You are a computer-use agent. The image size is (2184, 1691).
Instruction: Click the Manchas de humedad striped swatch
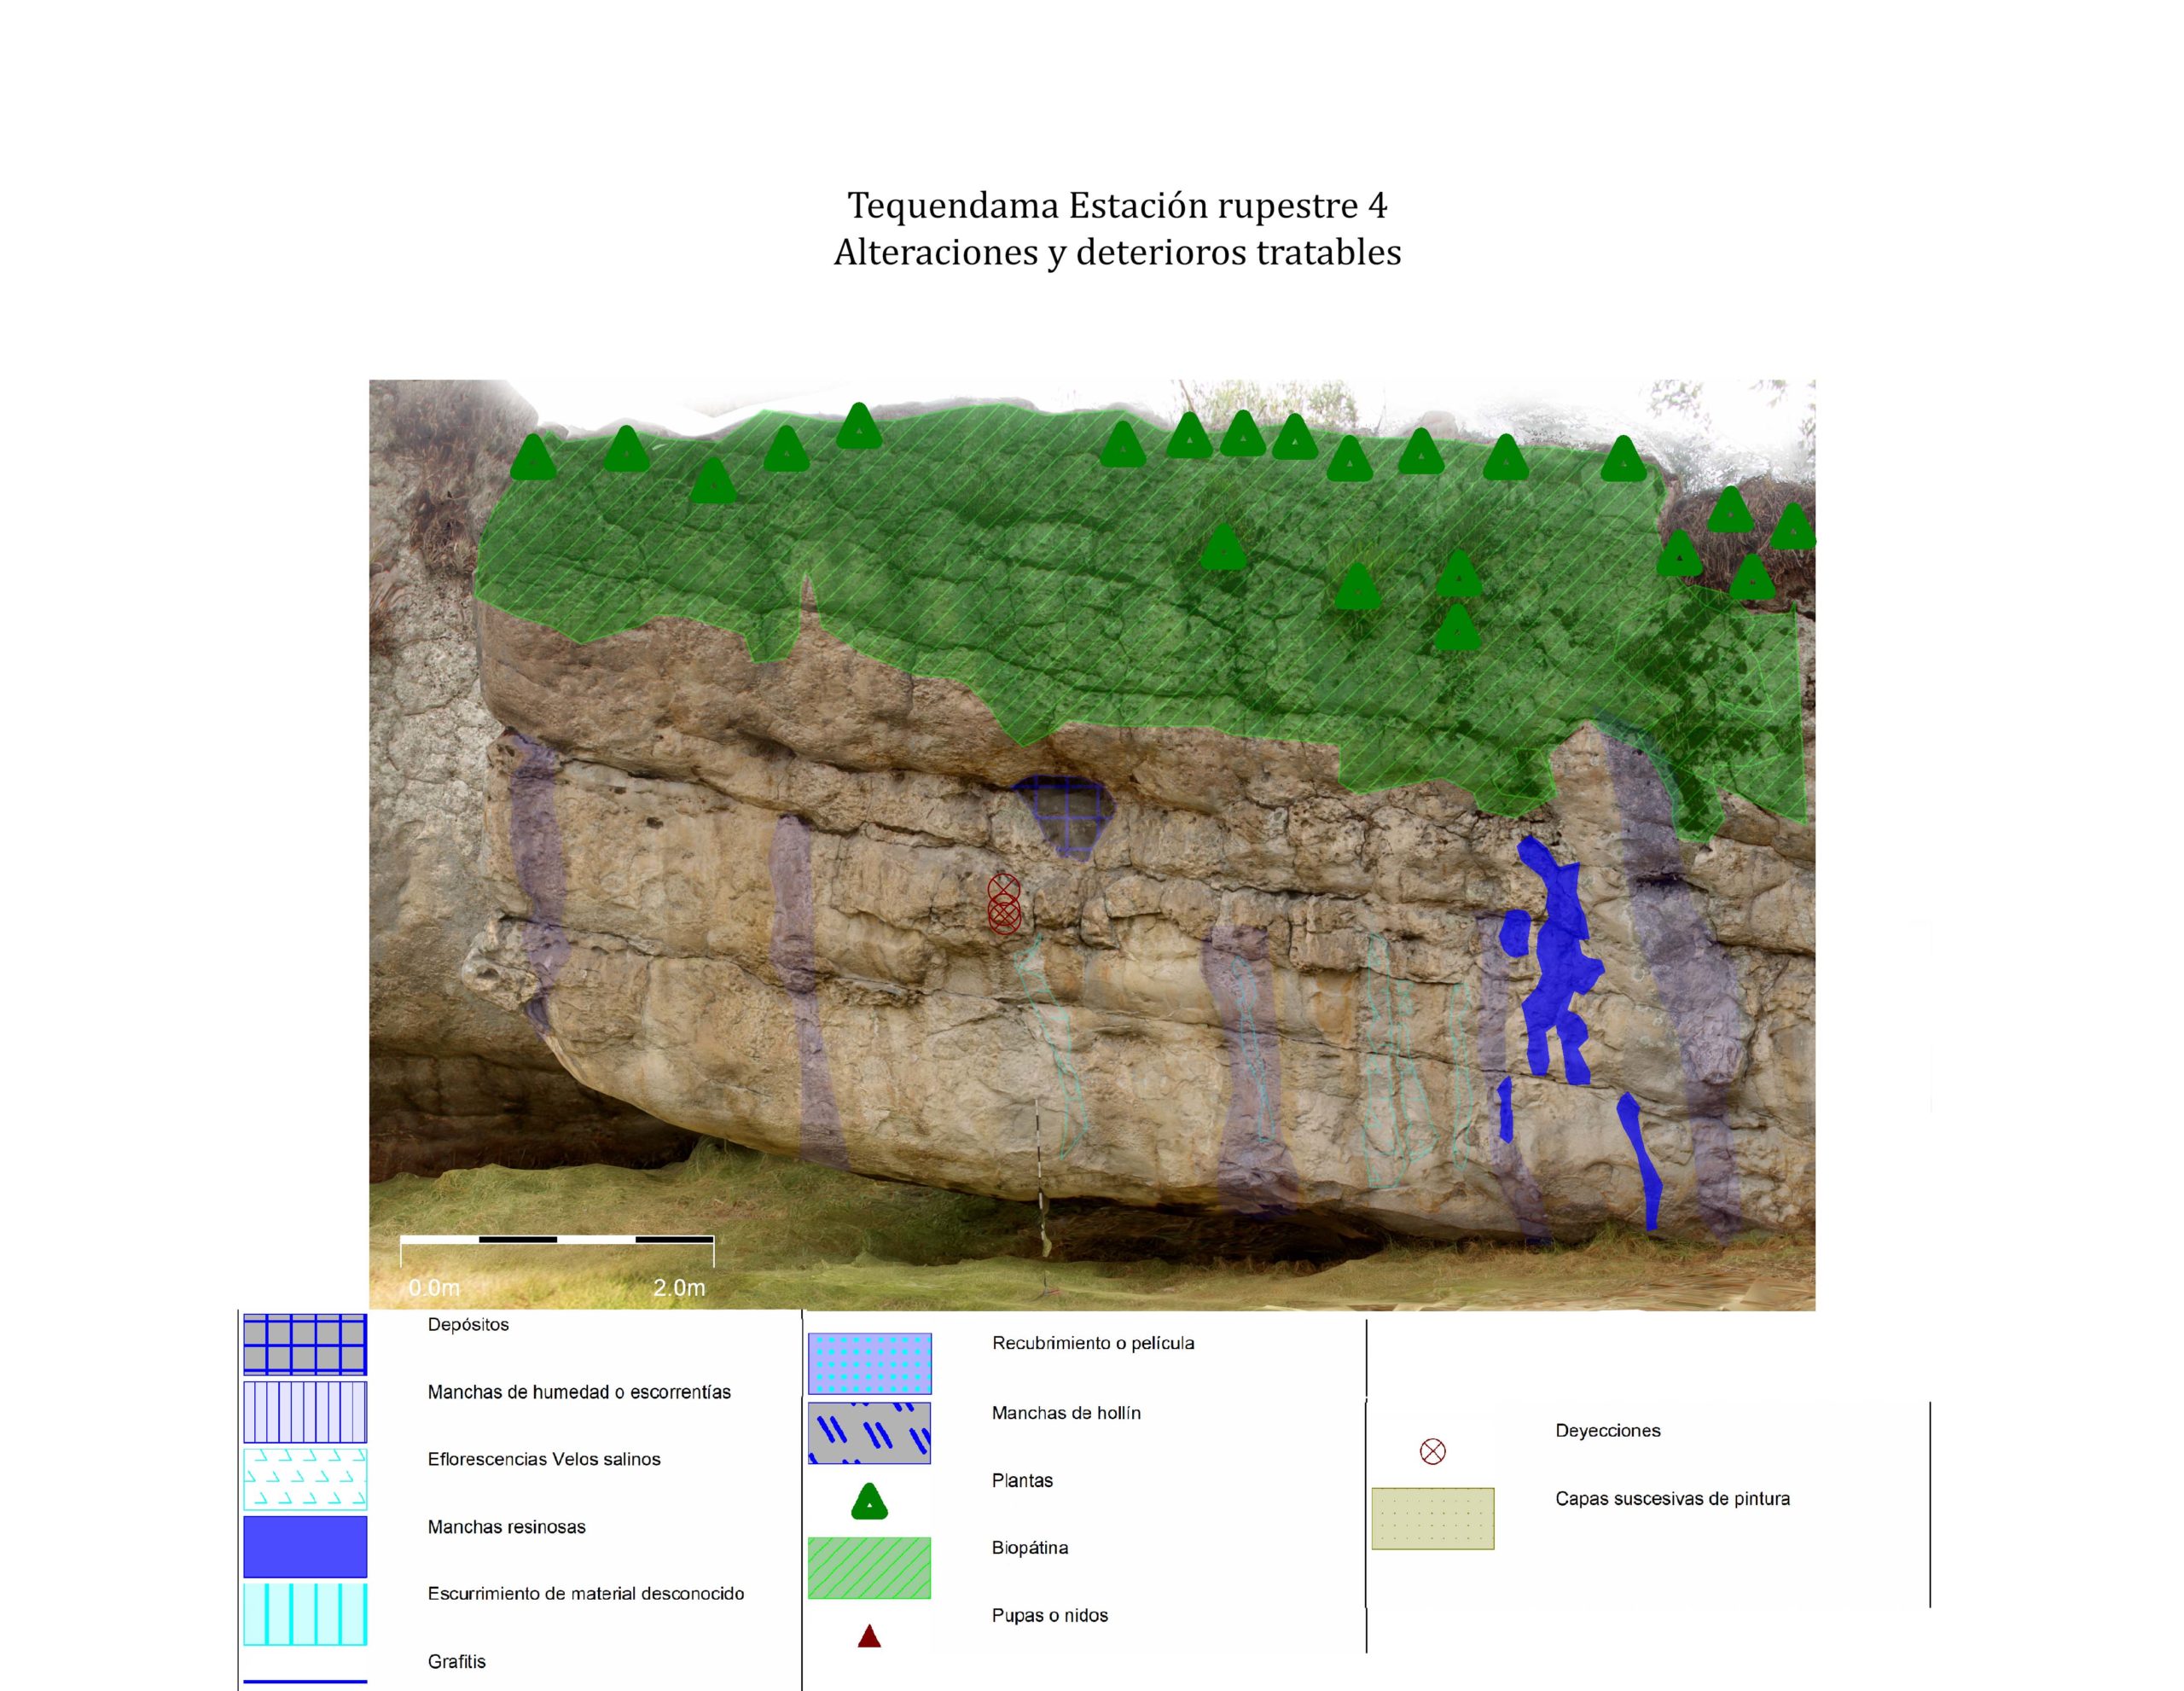tap(305, 1412)
